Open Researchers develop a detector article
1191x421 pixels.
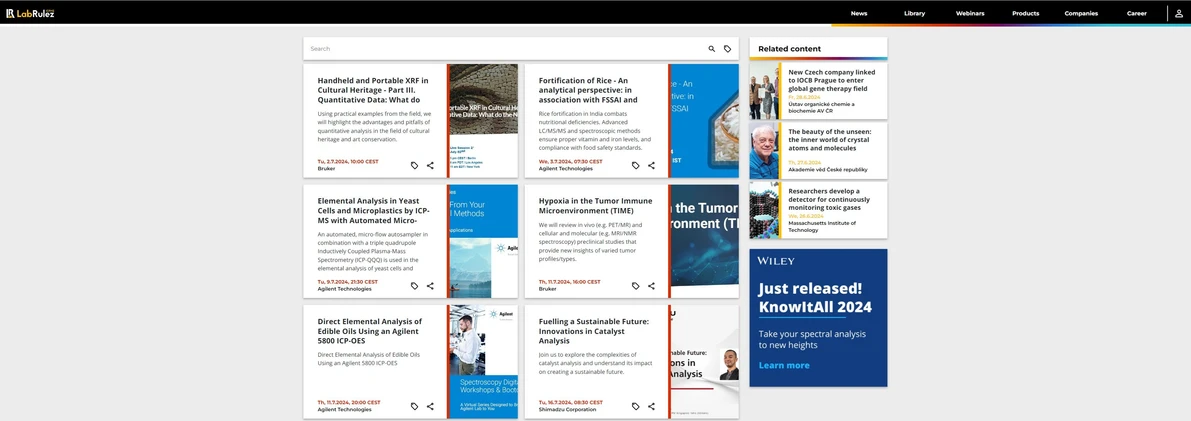click(829, 199)
